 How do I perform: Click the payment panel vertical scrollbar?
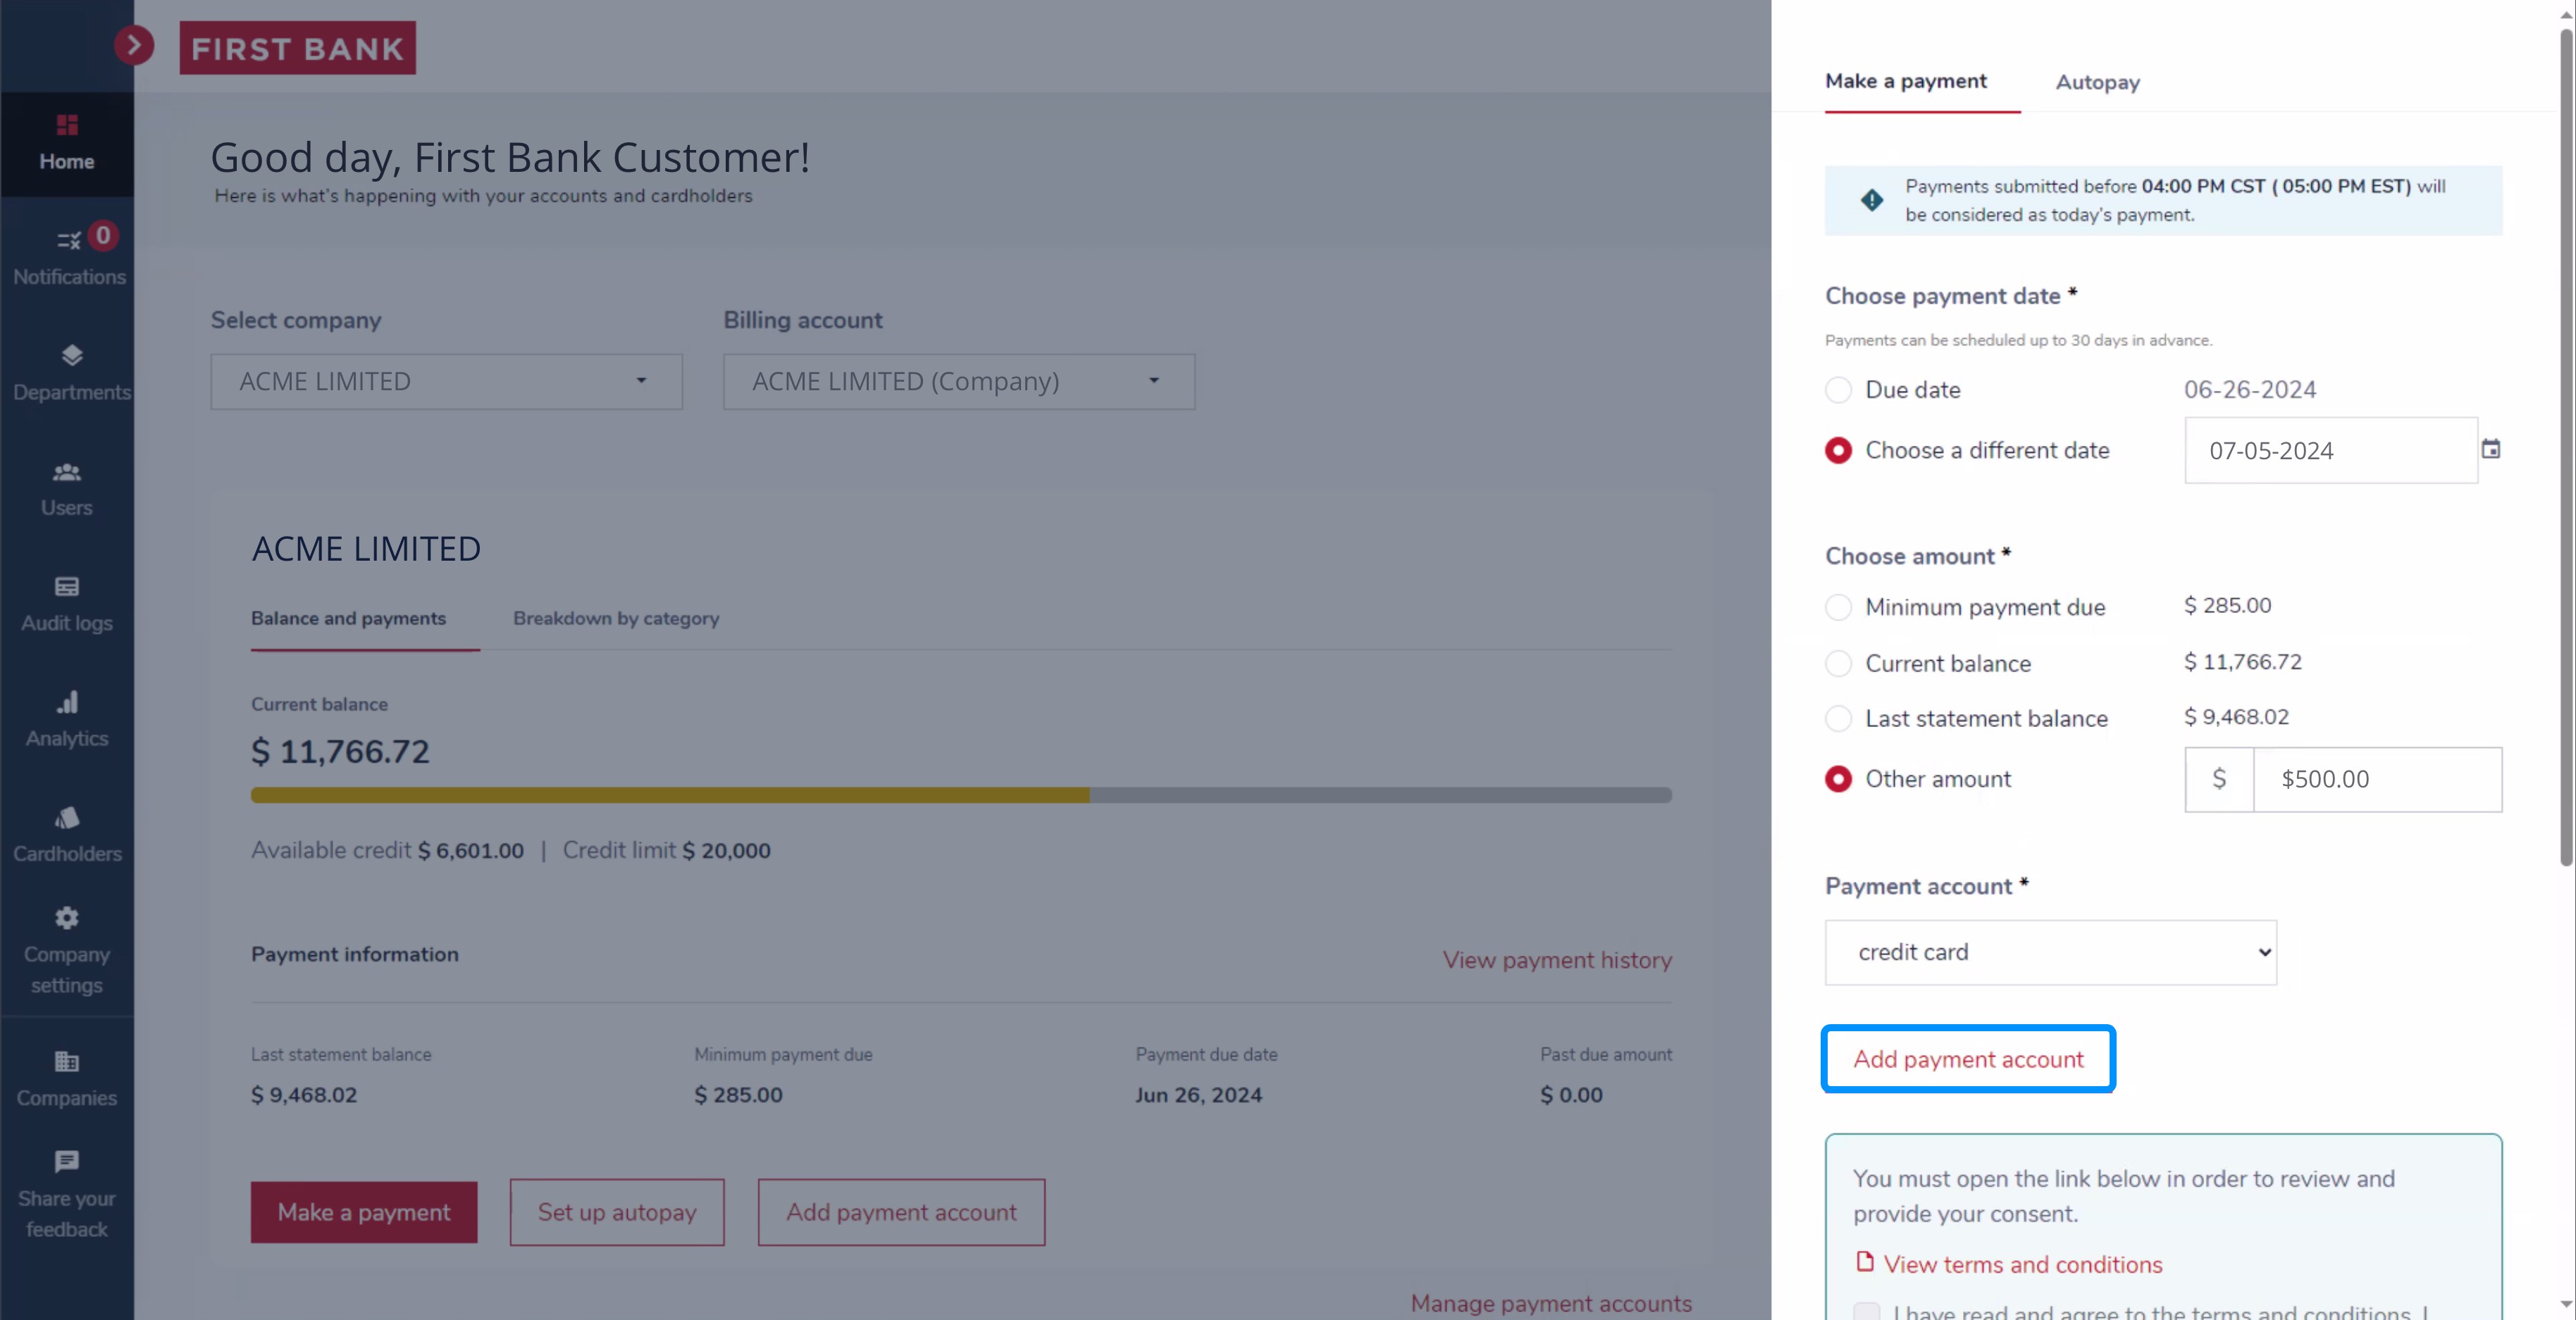(x=2566, y=447)
